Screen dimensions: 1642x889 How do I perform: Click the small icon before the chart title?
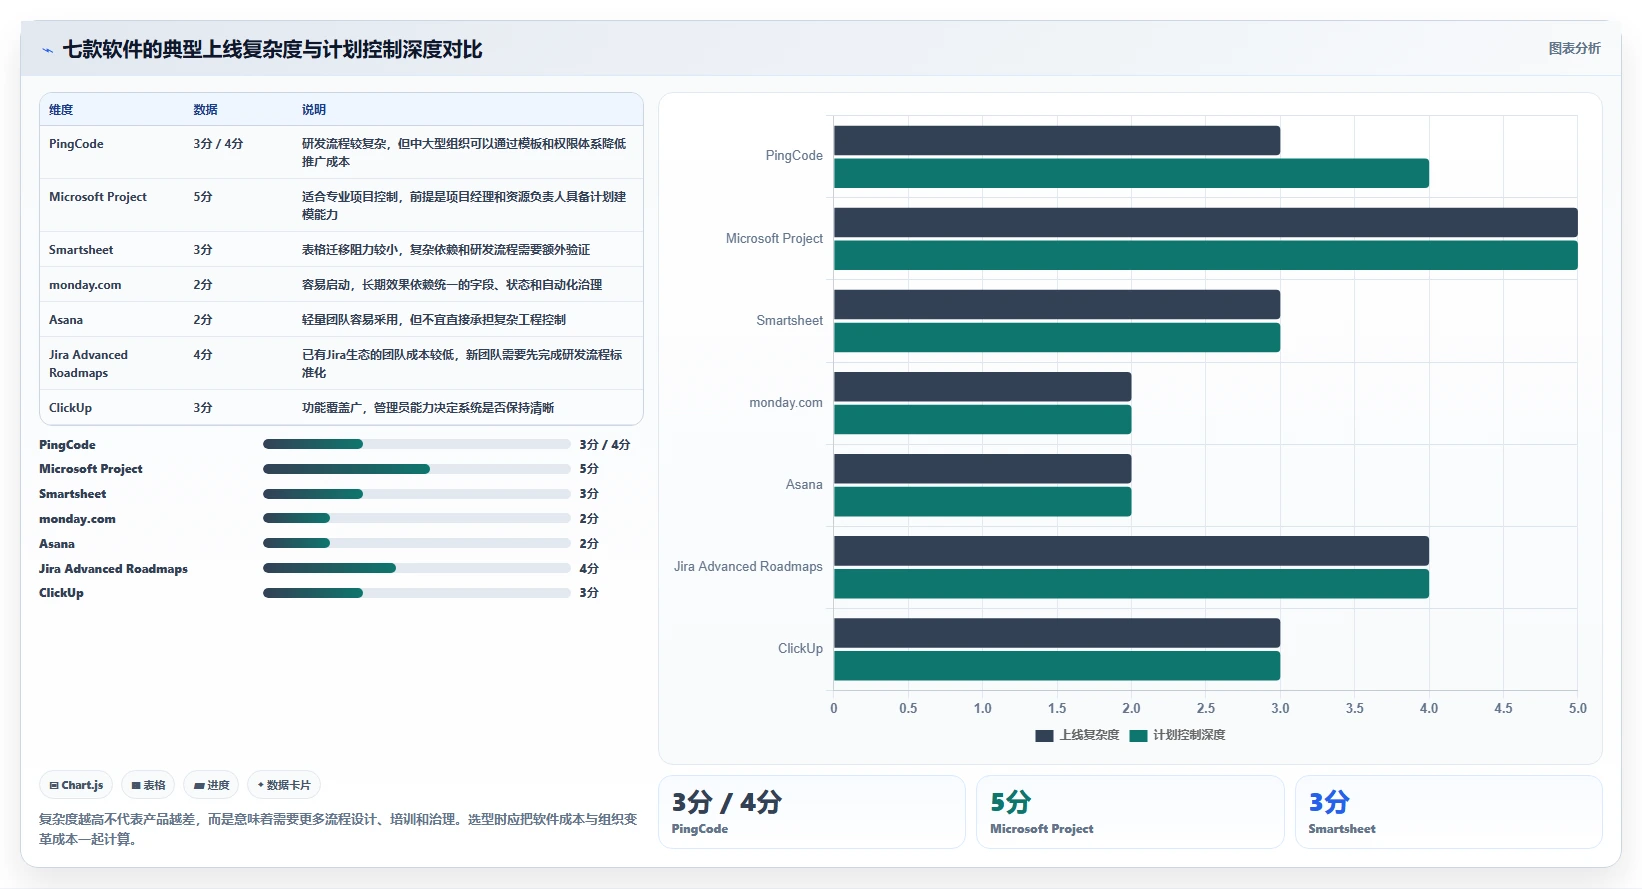(x=47, y=50)
